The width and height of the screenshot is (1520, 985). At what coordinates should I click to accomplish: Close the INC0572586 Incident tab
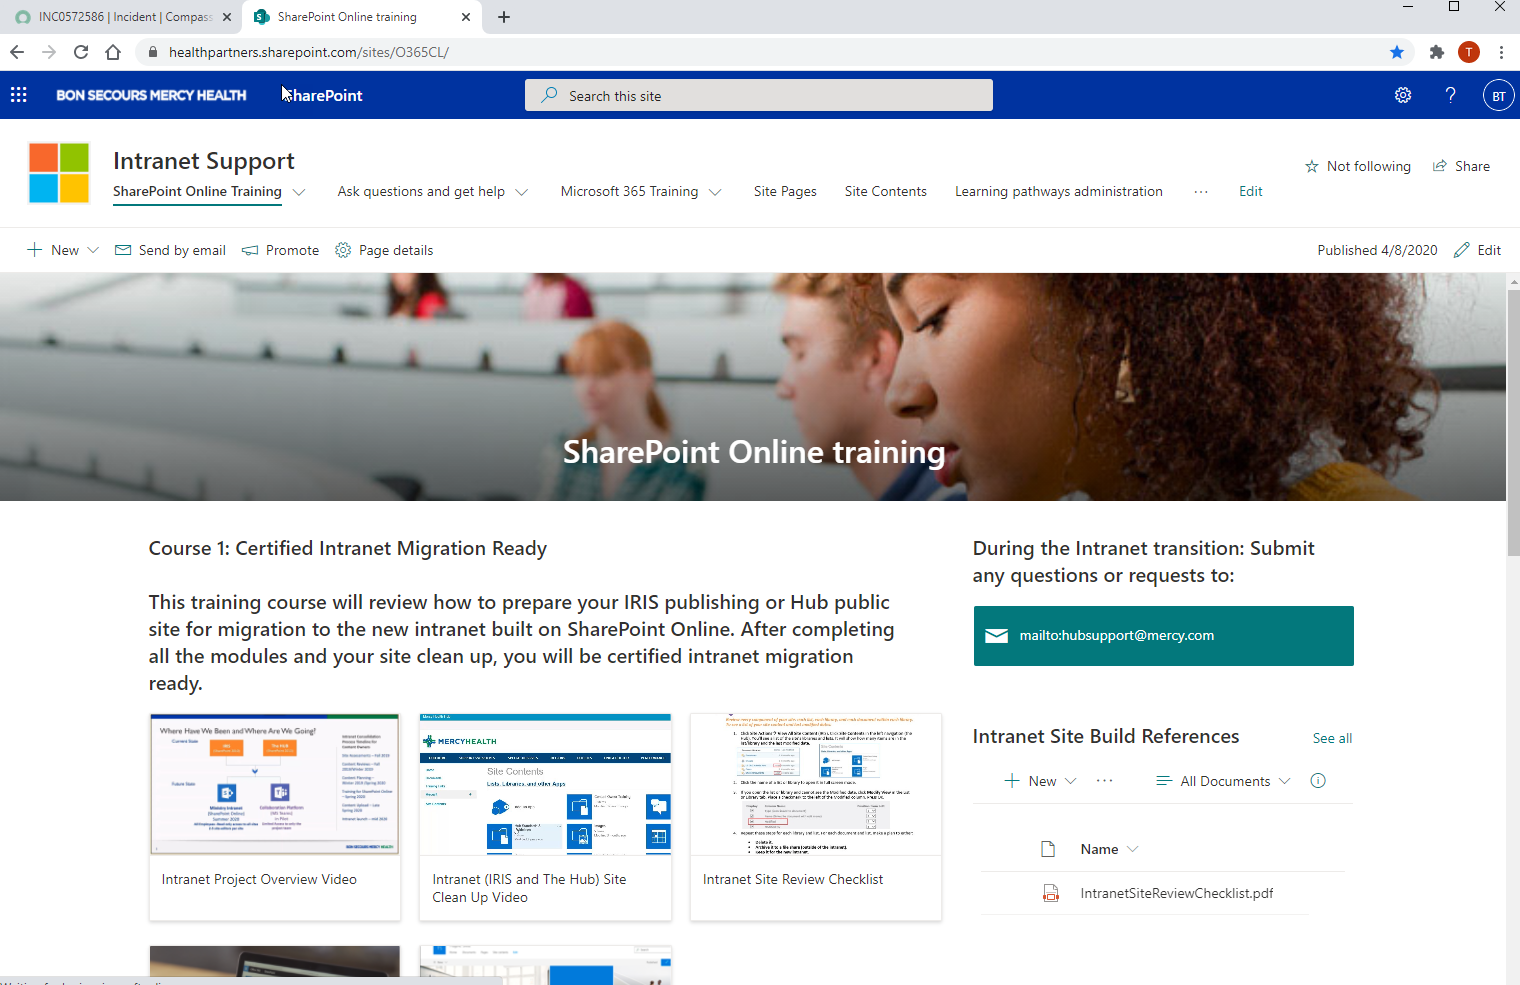(x=226, y=17)
